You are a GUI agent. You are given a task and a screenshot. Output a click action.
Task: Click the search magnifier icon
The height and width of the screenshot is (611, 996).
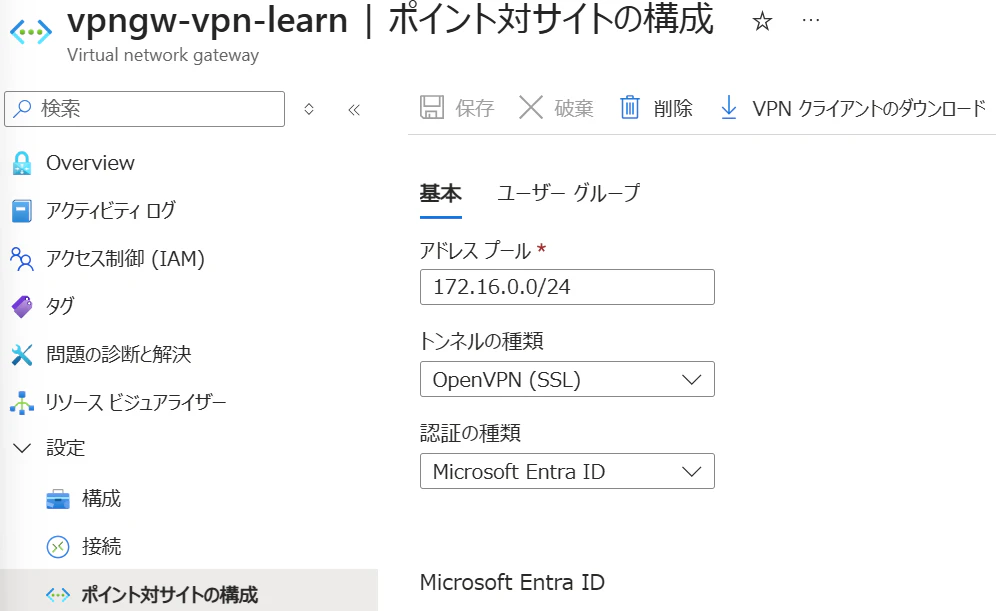pyautogui.click(x=22, y=109)
